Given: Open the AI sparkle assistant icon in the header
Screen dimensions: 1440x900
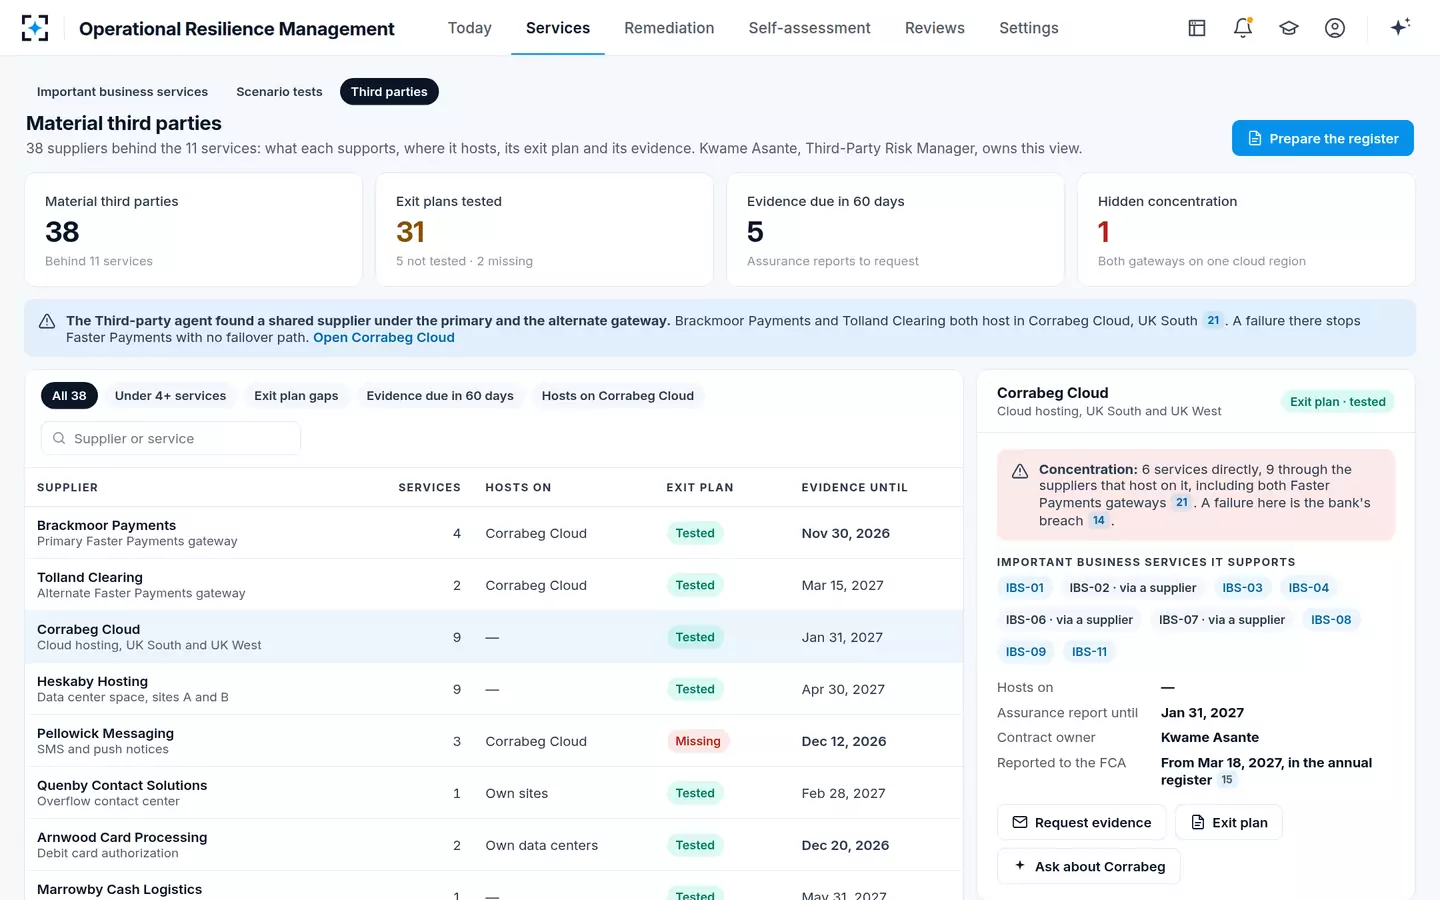Looking at the screenshot, I should (x=1400, y=27).
